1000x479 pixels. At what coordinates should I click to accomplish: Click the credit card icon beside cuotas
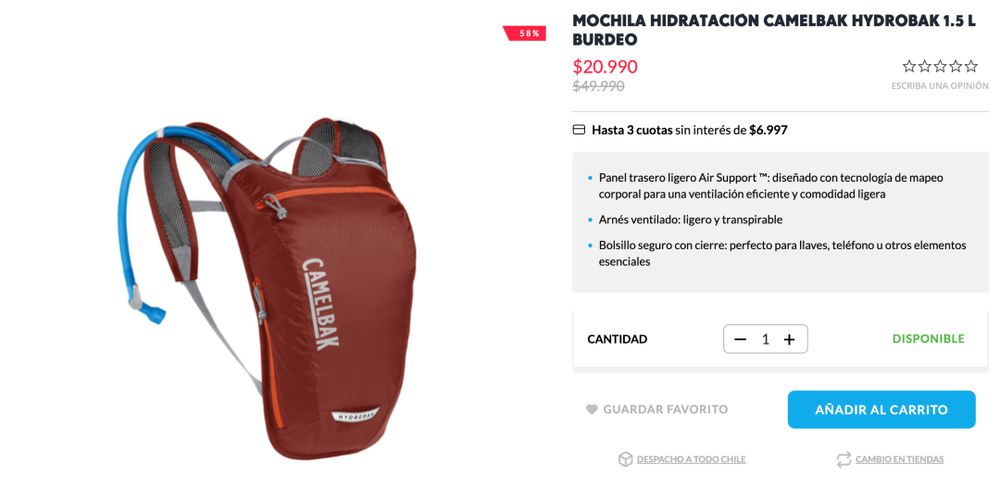579,130
